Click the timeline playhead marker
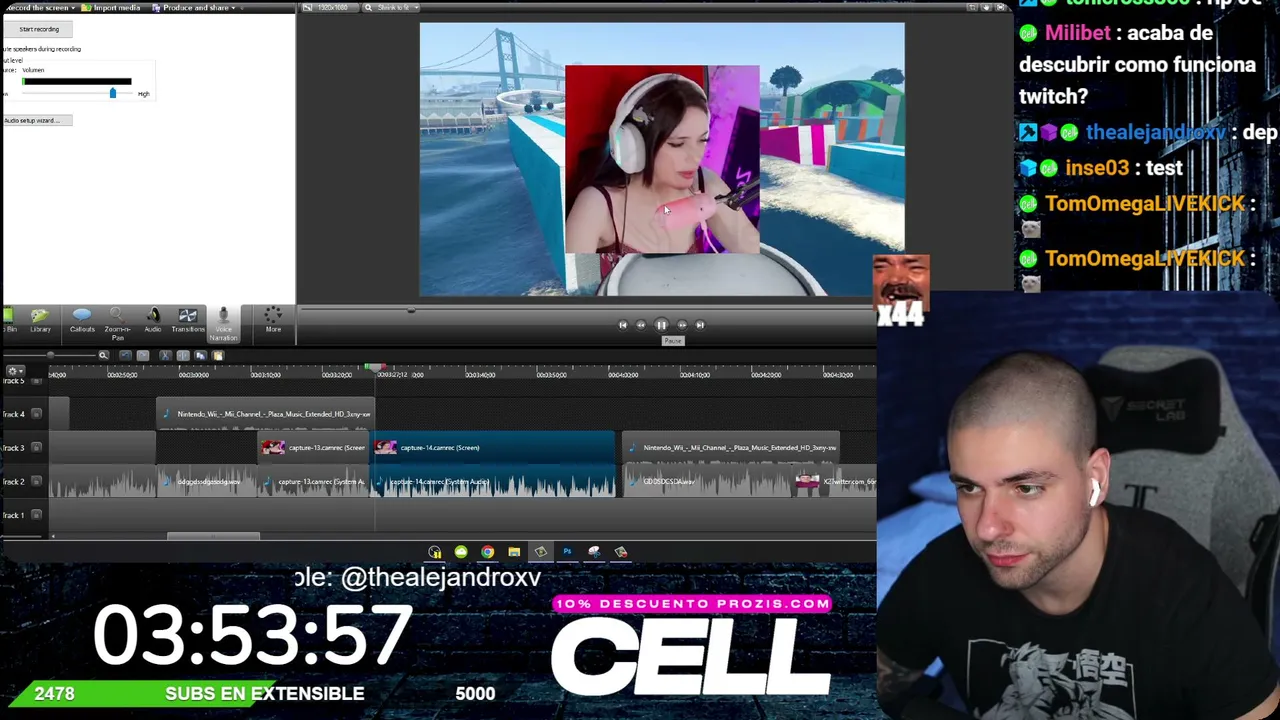Screen dimensions: 1280x720 pos(375,369)
